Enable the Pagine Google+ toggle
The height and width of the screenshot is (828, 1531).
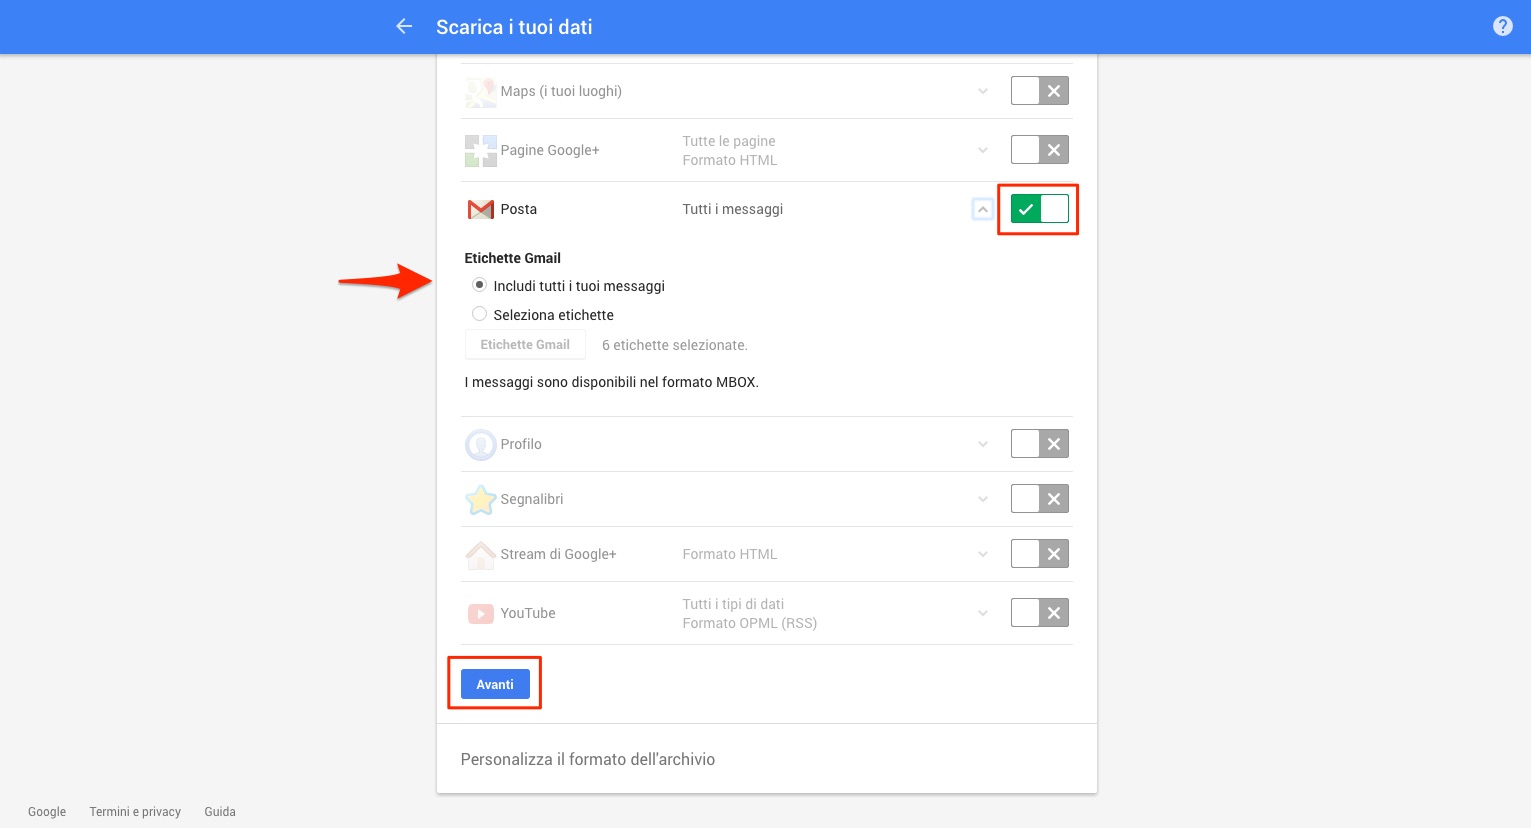(1040, 150)
